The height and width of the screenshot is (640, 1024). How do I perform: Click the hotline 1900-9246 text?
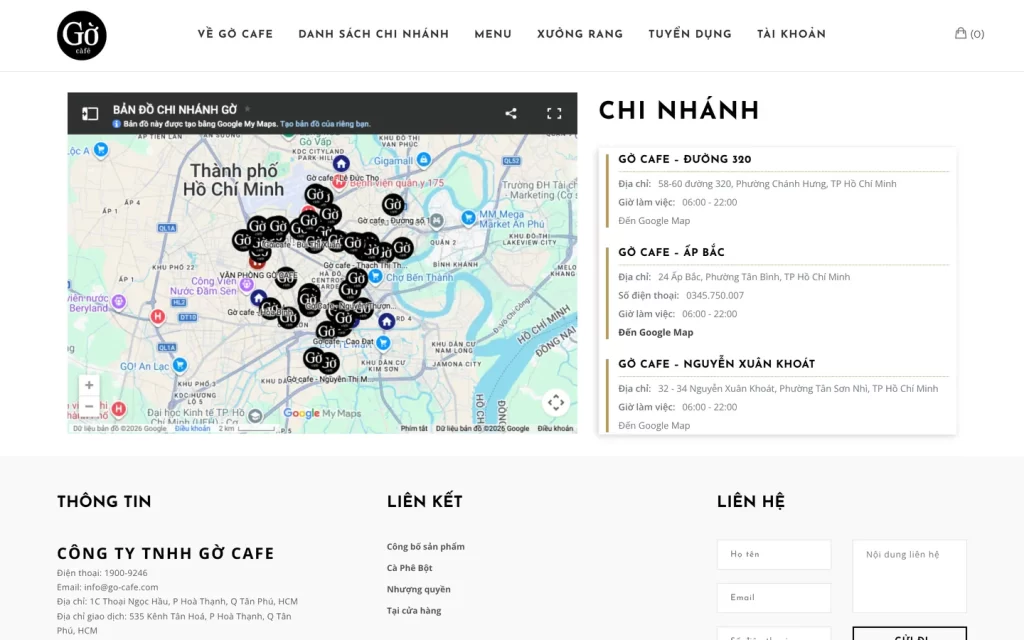[x=125, y=573]
